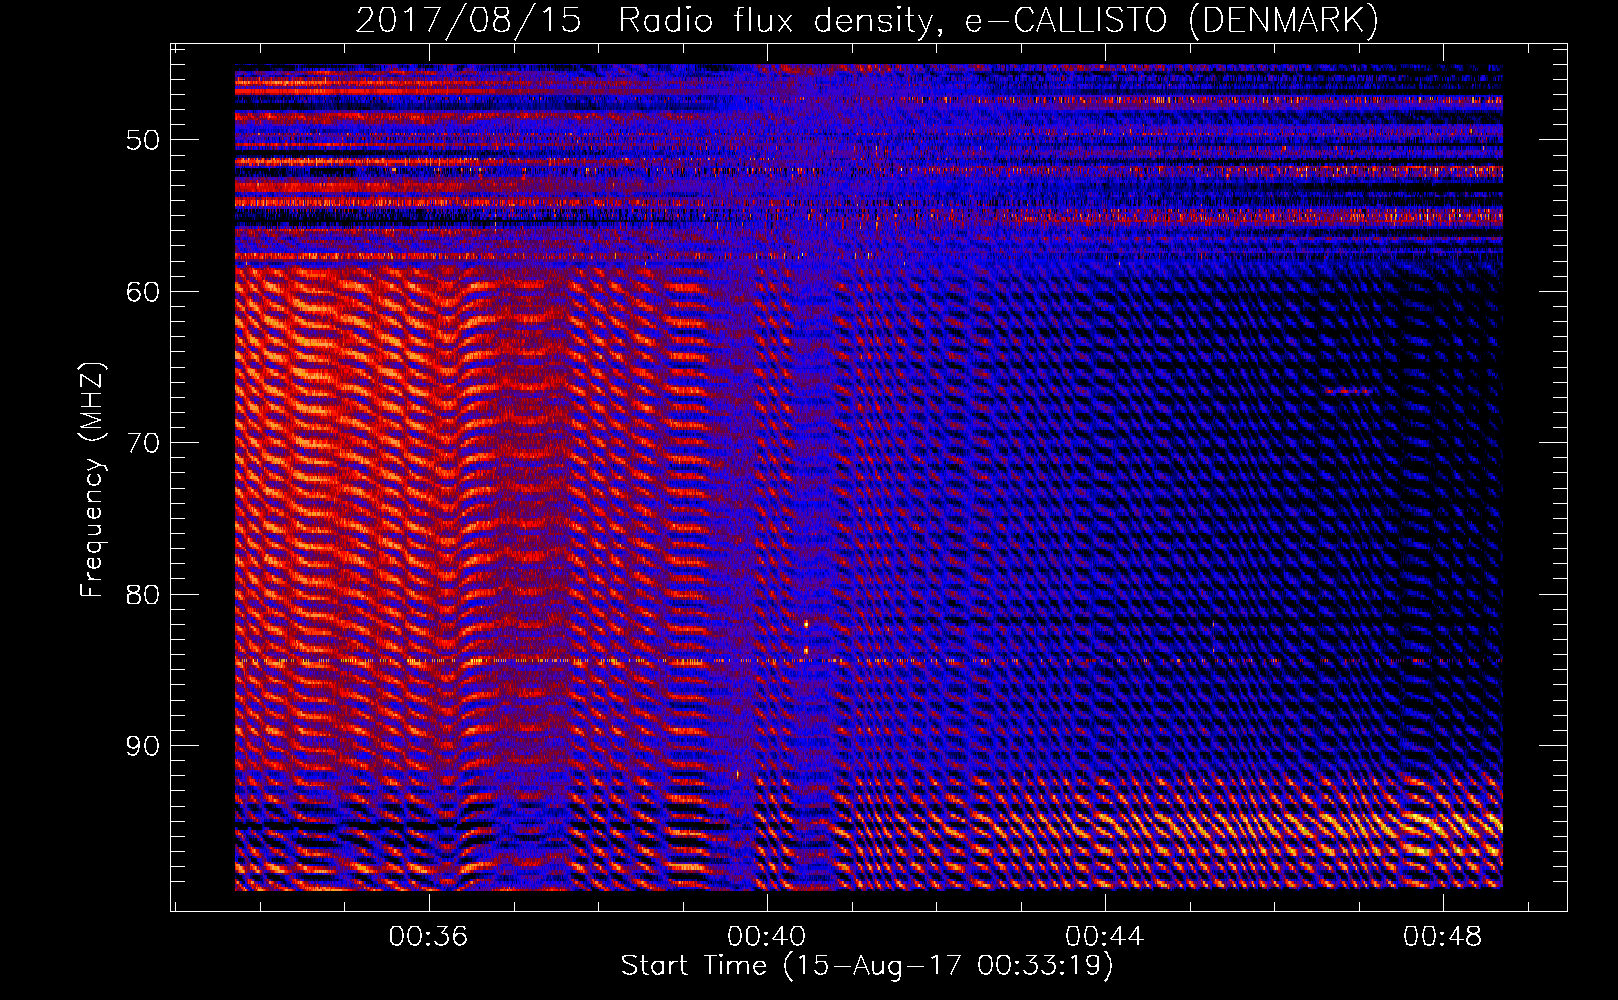Click the '80' frequency tick label
The height and width of the screenshot is (1000, 1618).
click(x=143, y=595)
